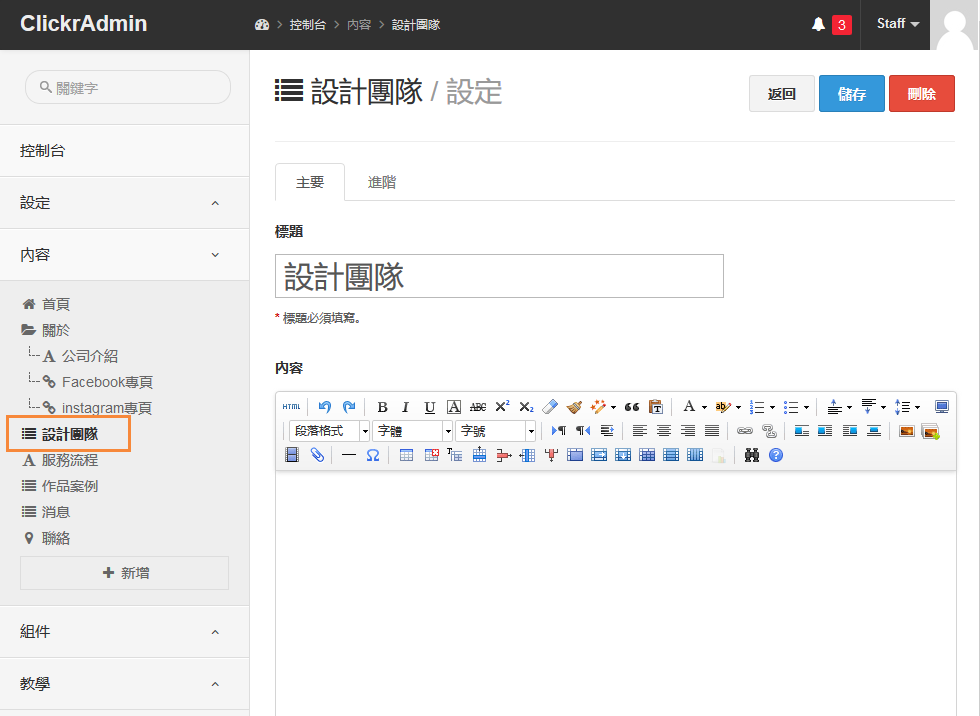980x716 pixels.
Task: Click 控制台 breadcrumb link
Action: click(308, 25)
